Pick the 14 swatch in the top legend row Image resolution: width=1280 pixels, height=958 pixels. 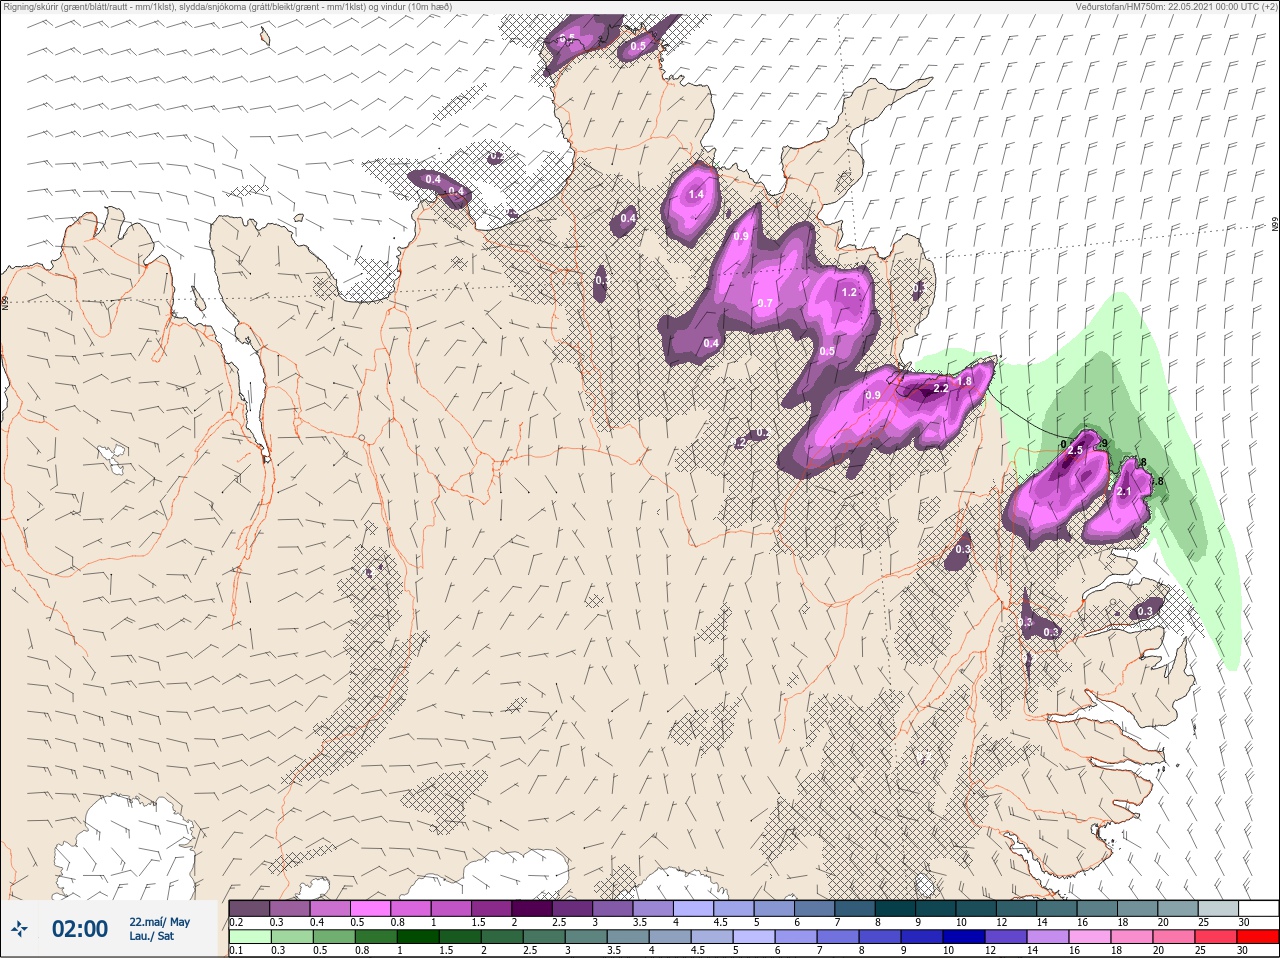click(x=1057, y=908)
